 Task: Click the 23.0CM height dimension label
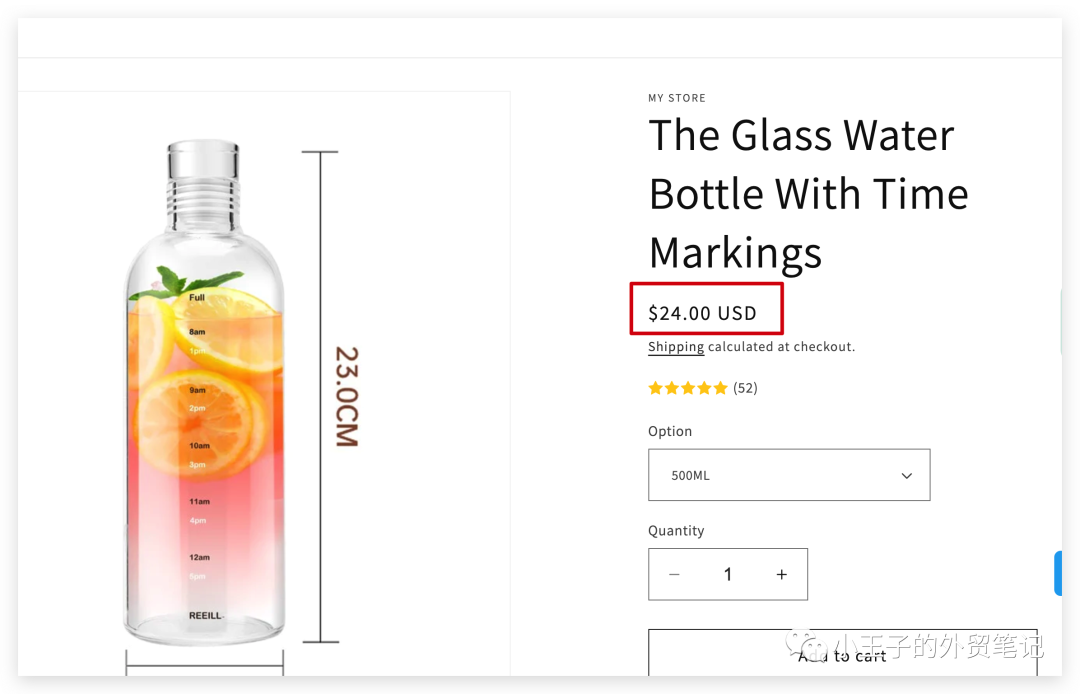[346, 396]
